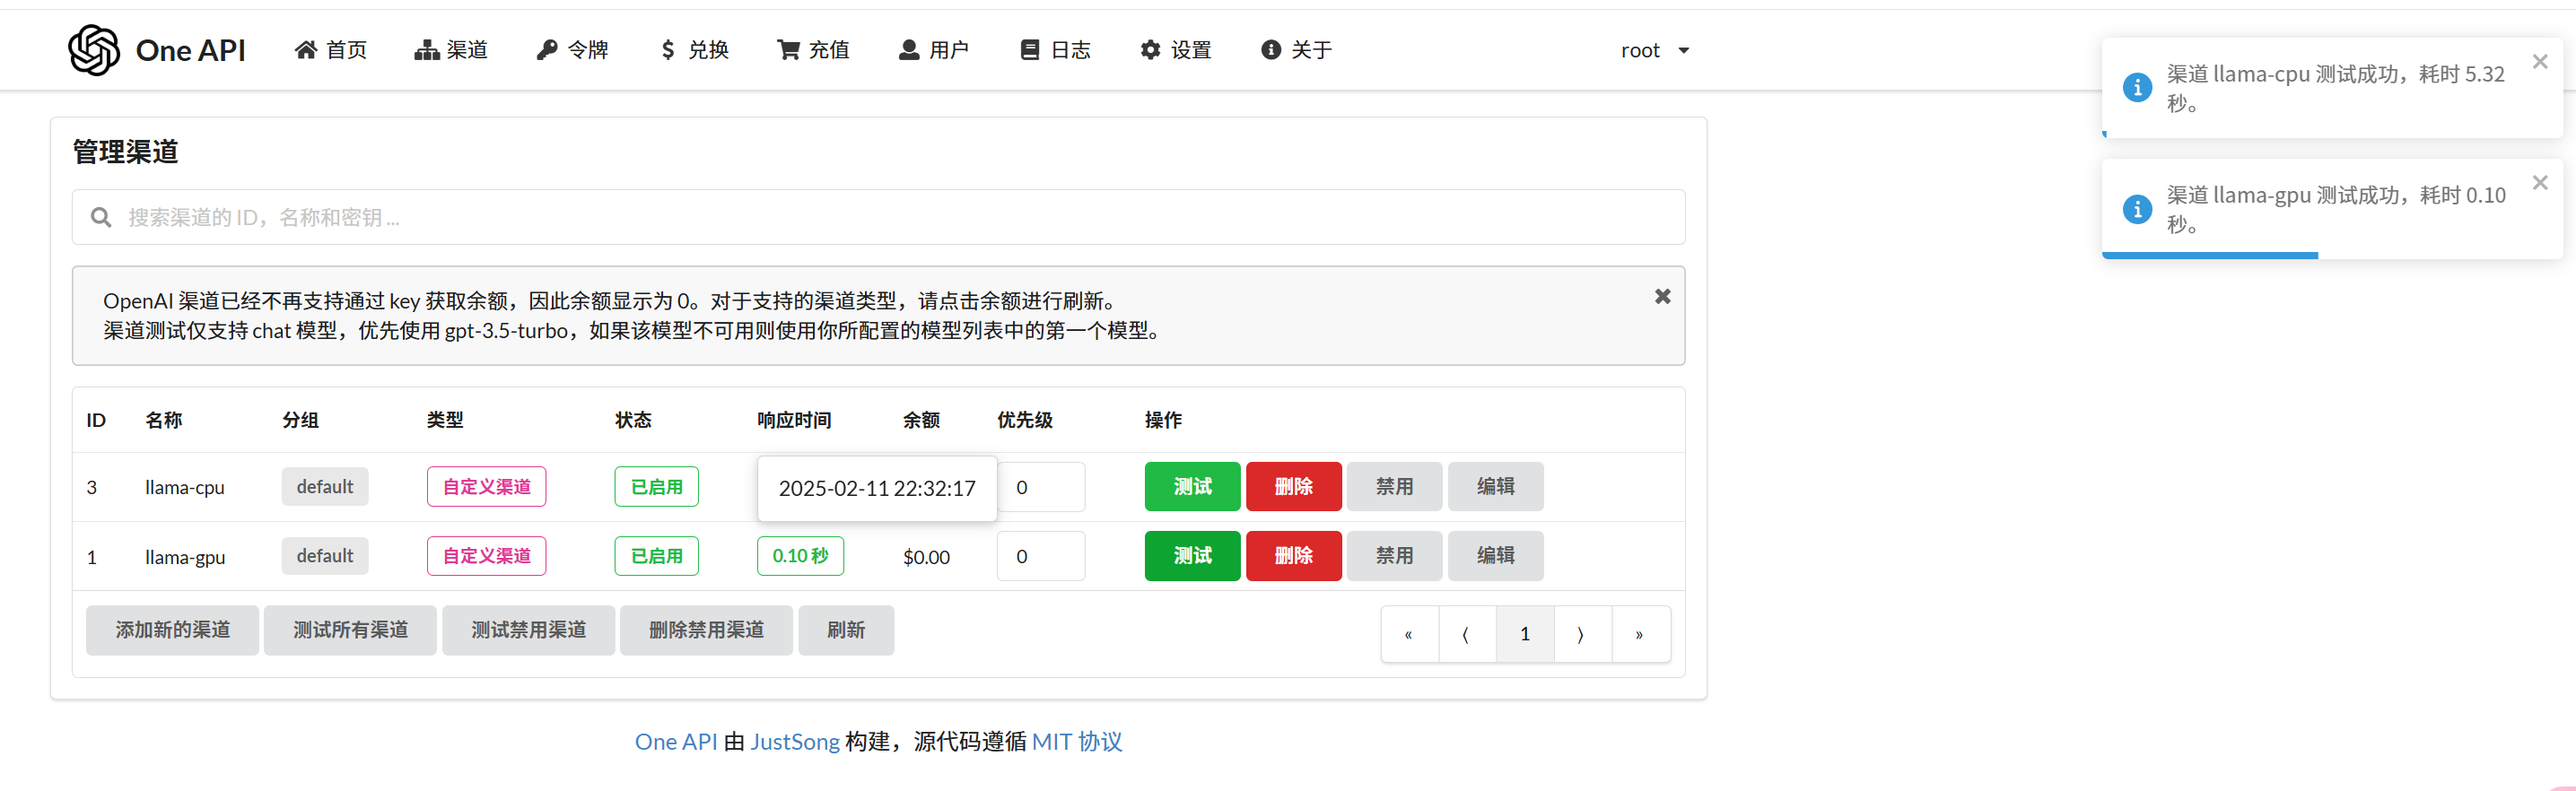Image resolution: width=2576 pixels, height=791 pixels.
Task: Click the 日志 log book icon
Action: tap(1029, 50)
